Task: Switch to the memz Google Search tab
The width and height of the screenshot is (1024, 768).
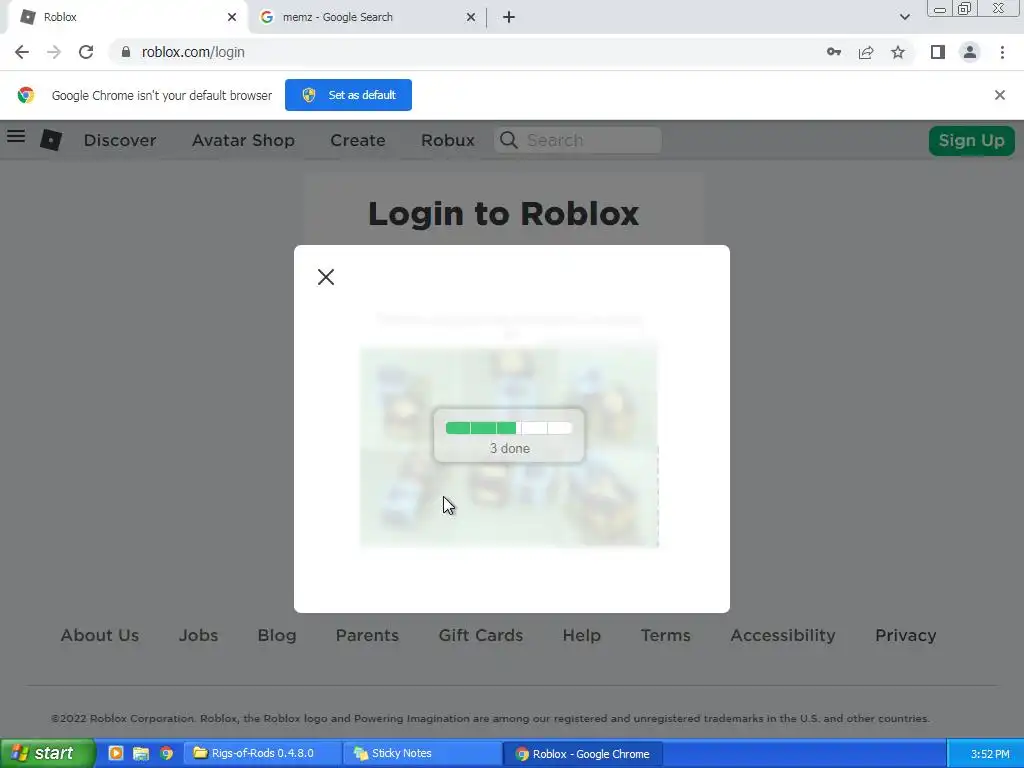Action: pyautogui.click(x=367, y=17)
